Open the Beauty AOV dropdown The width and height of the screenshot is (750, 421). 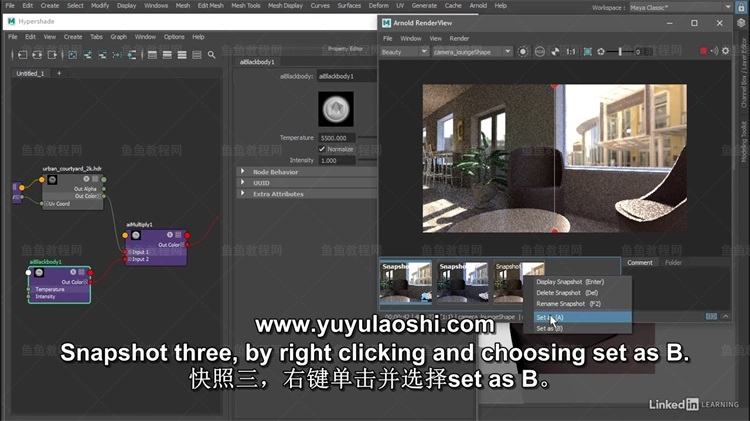tap(404, 52)
